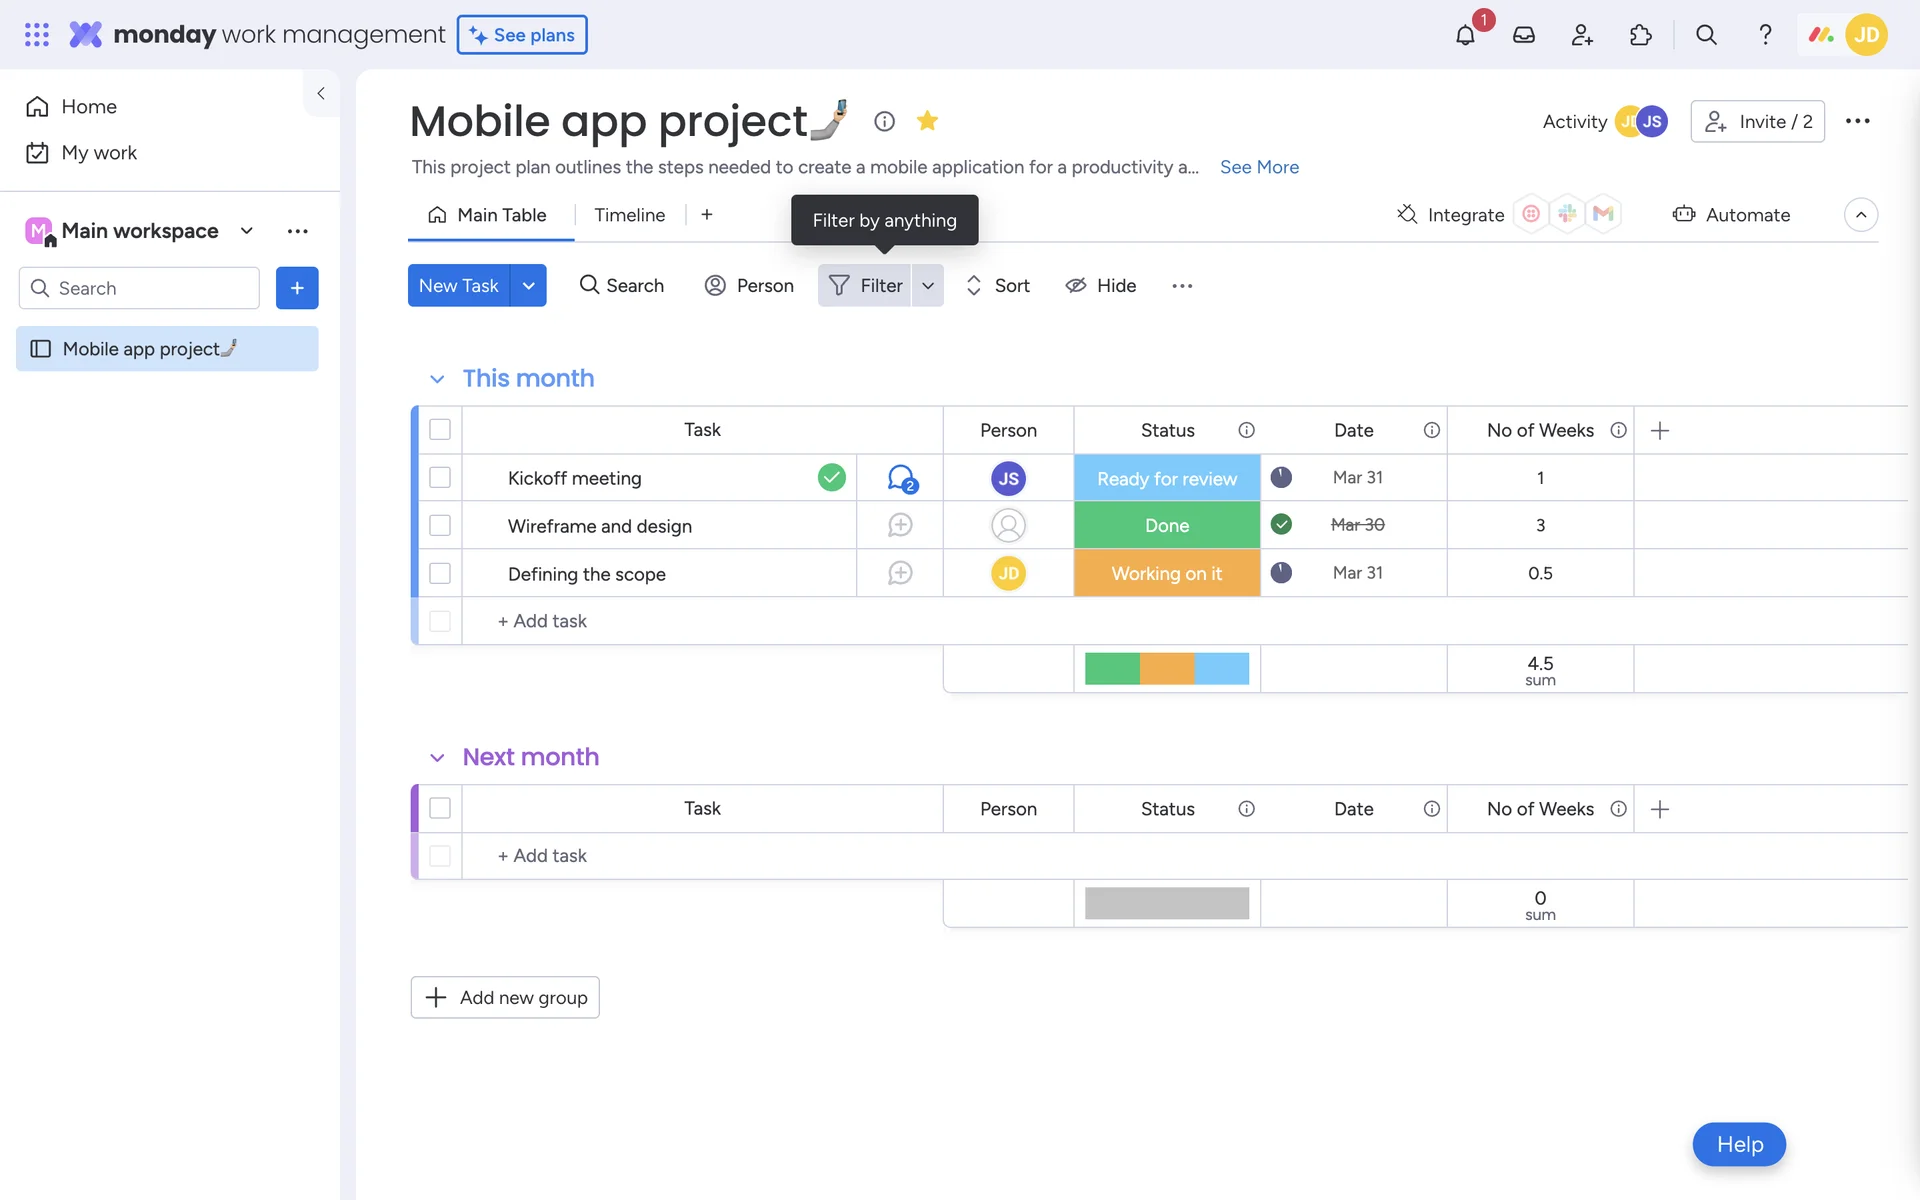Check the Kickoff meeting row checkbox

tap(440, 478)
